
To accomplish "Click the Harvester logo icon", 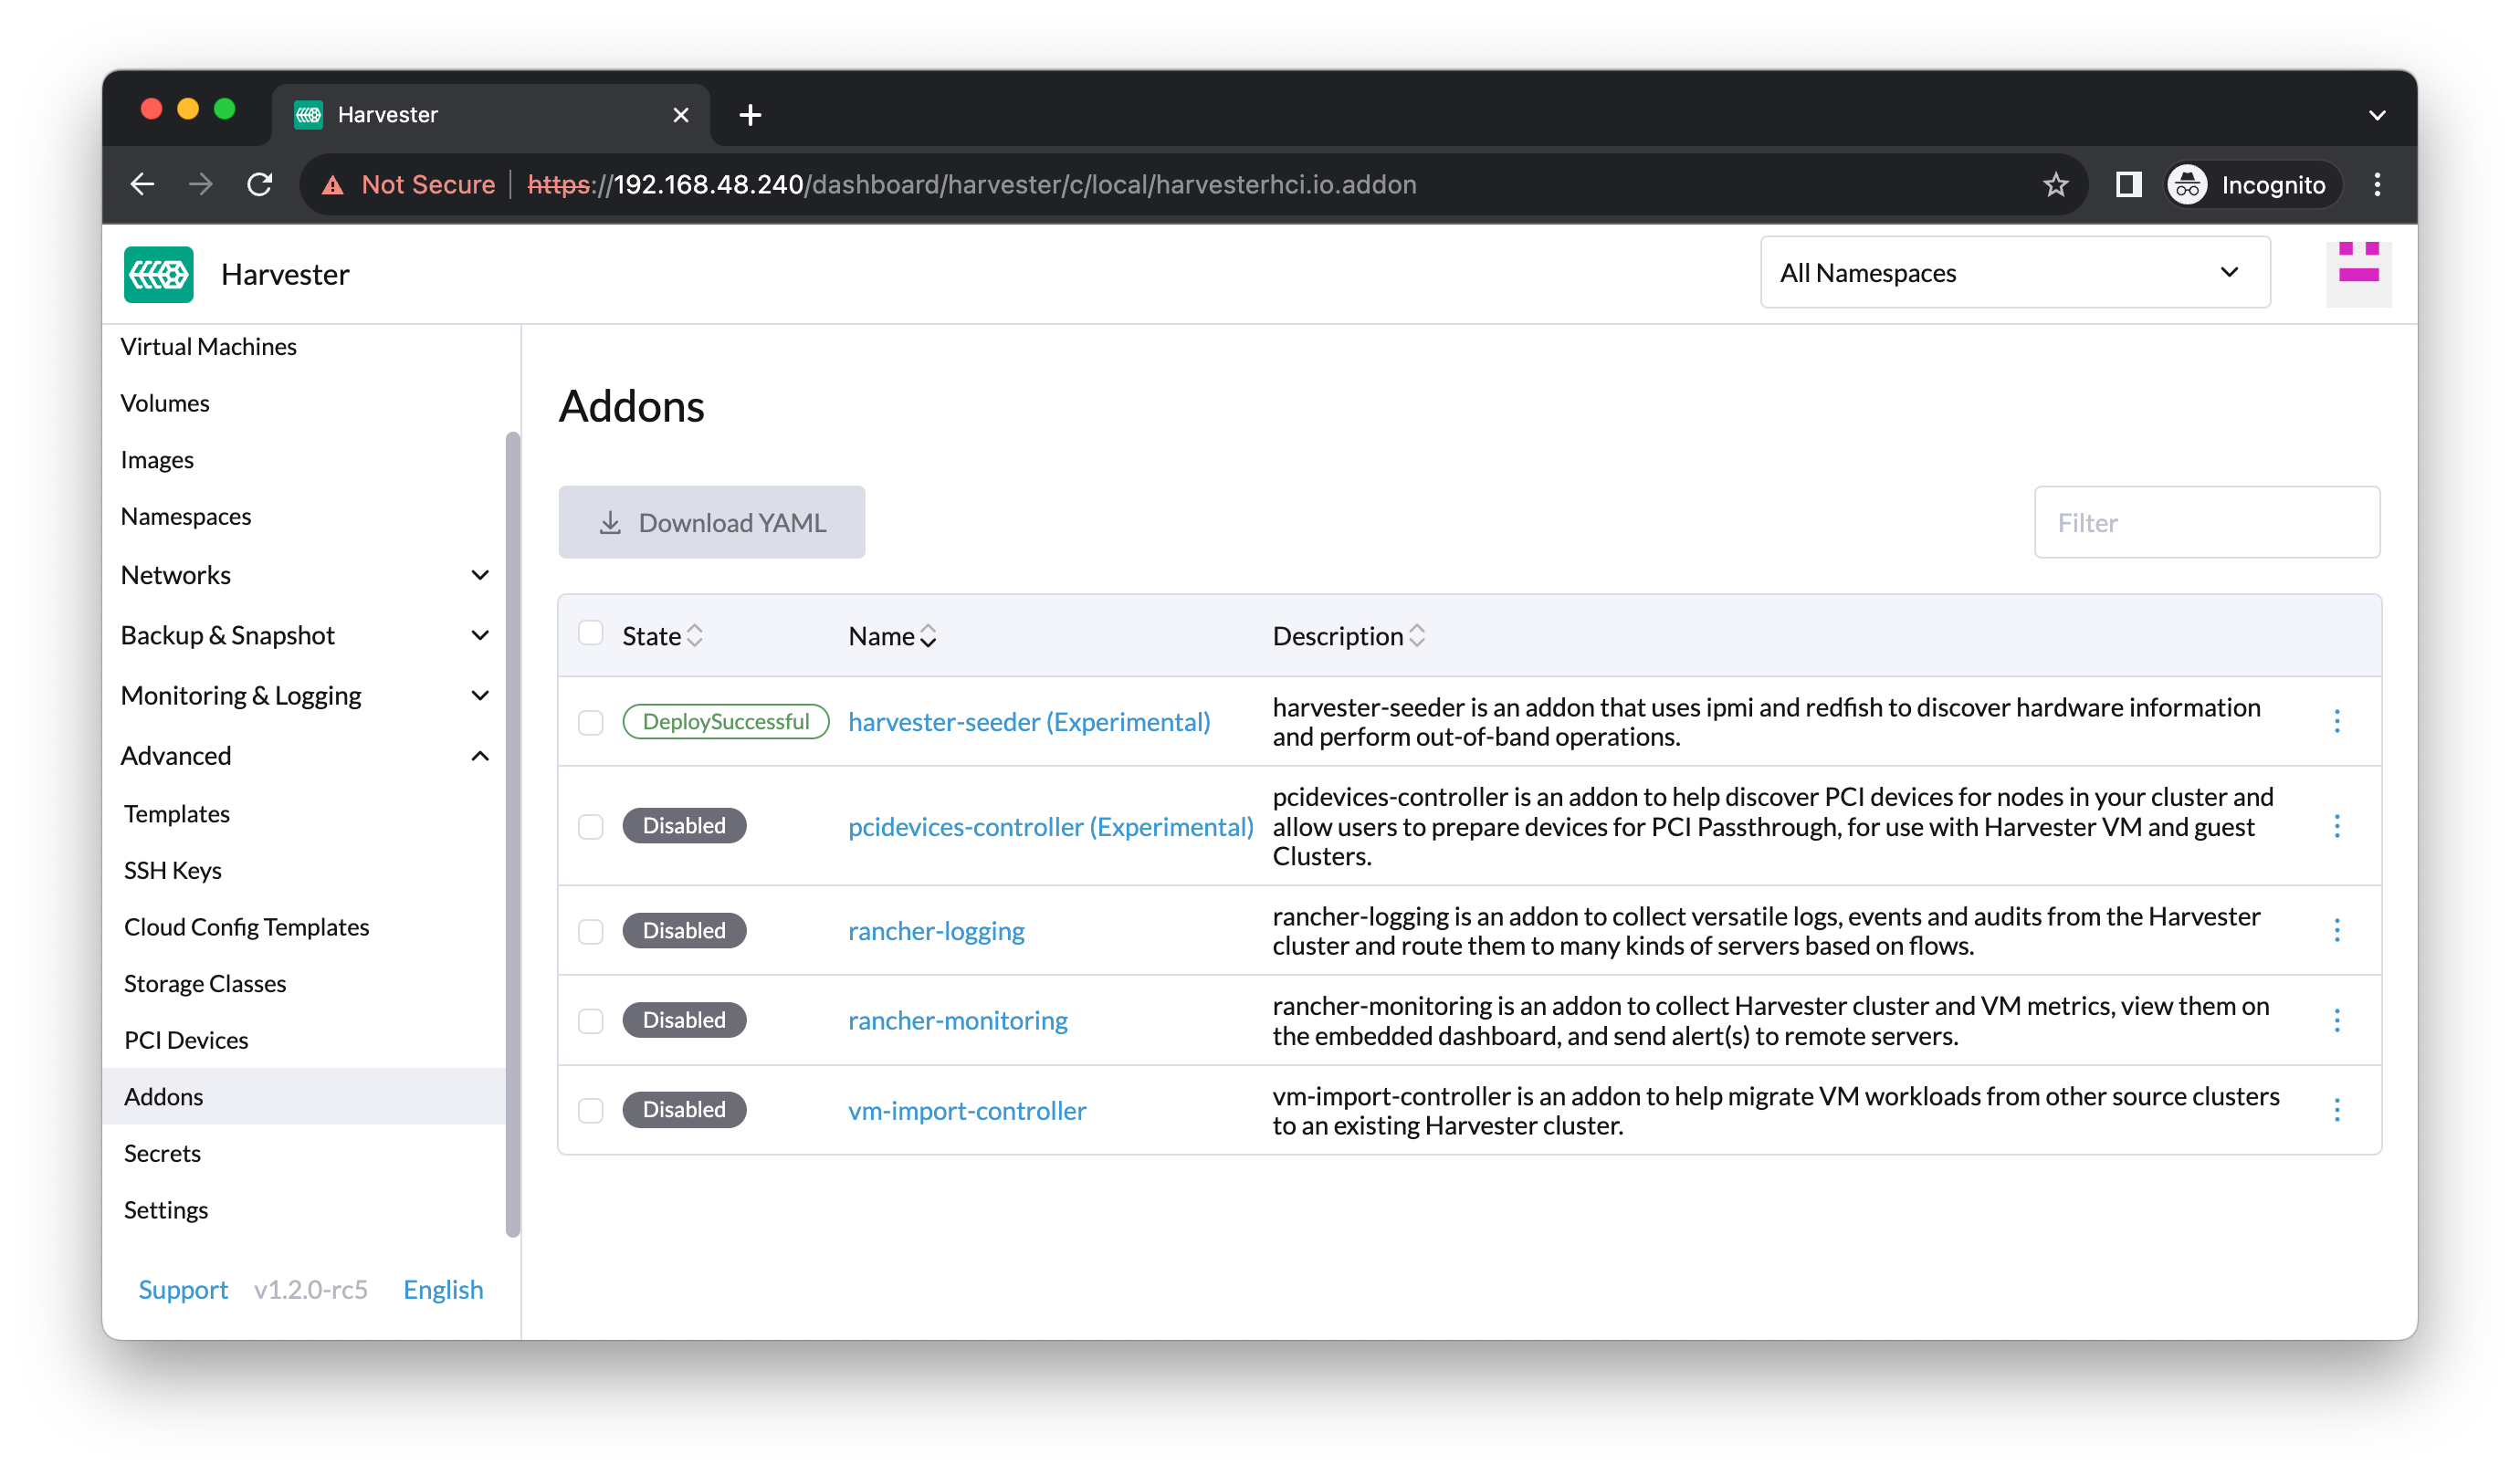I will 158,274.
